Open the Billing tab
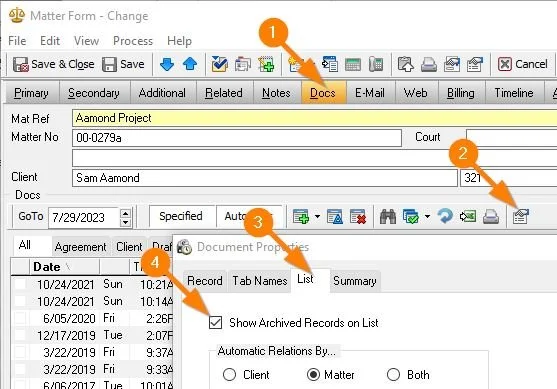 pyautogui.click(x=461, y=93)
